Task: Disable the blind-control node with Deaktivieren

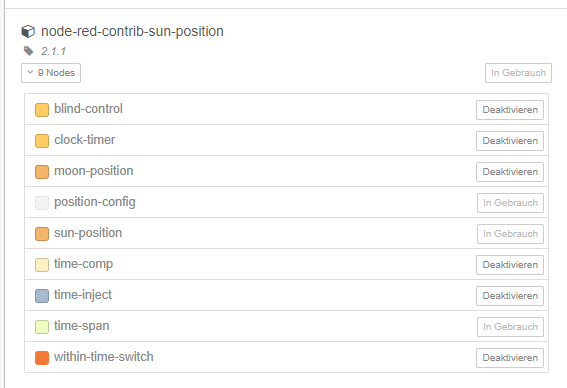Action: 510,110
